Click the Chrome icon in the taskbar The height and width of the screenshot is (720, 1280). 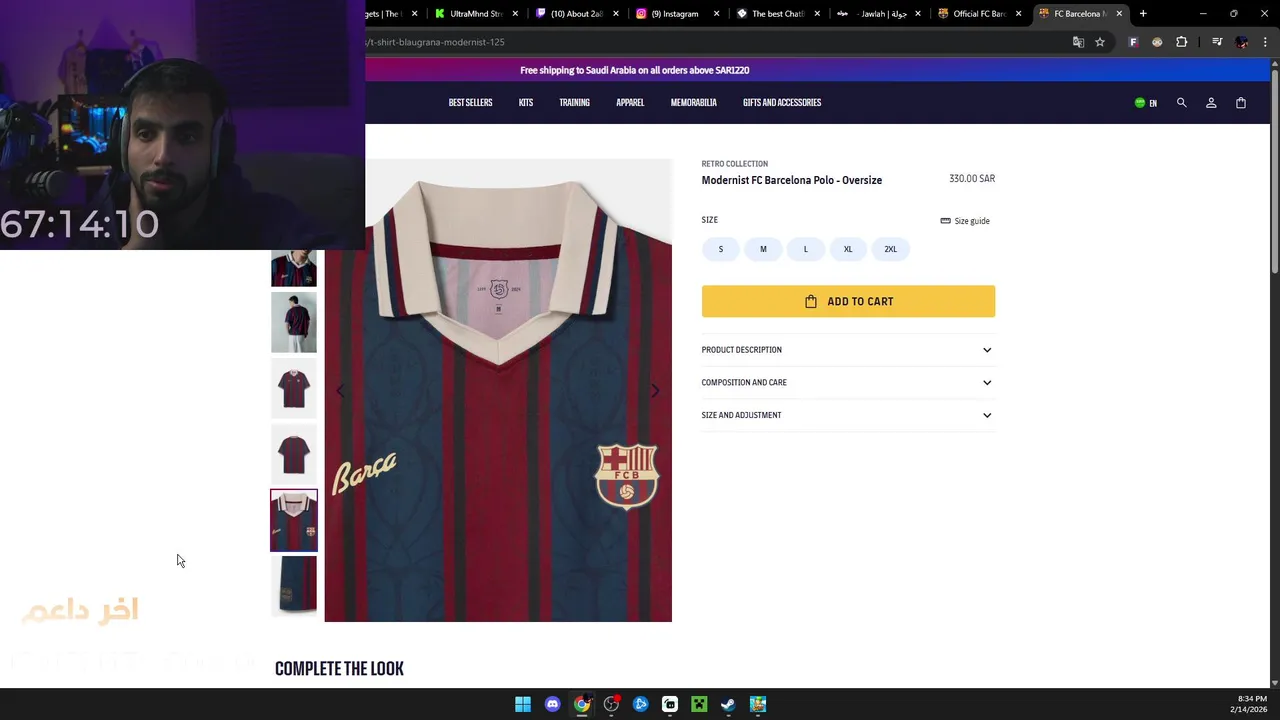(x=582, y=704)
